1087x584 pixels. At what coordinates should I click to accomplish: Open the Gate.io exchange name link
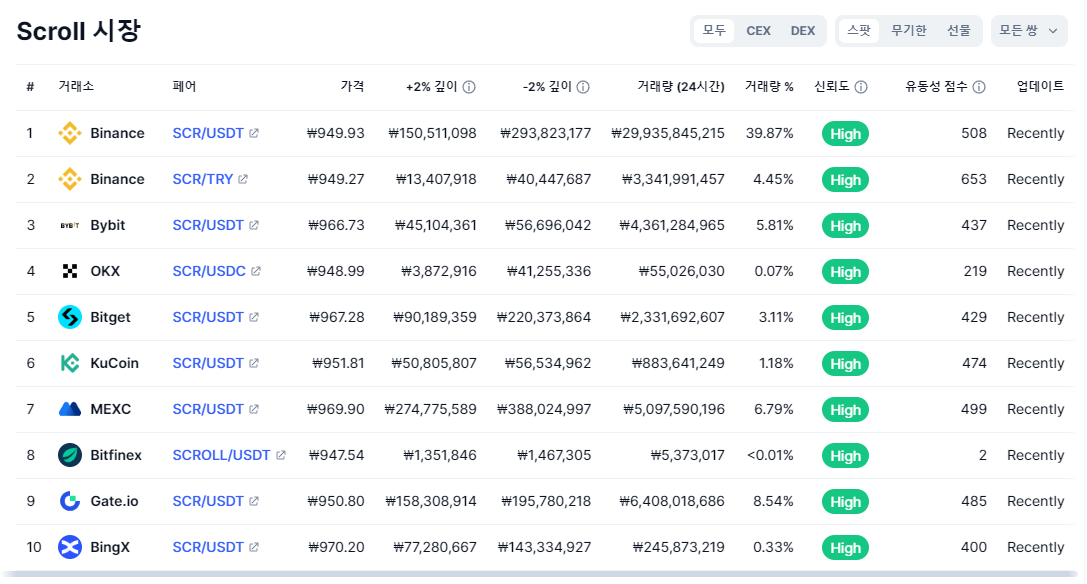click(114, 501)
